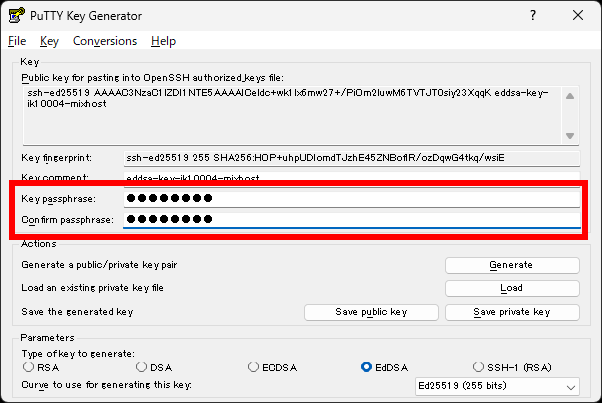The image size is (602, 403).
Task: Click the 'Key passphrase:' label
Action: pyautogui.click(x=58, y=199)
